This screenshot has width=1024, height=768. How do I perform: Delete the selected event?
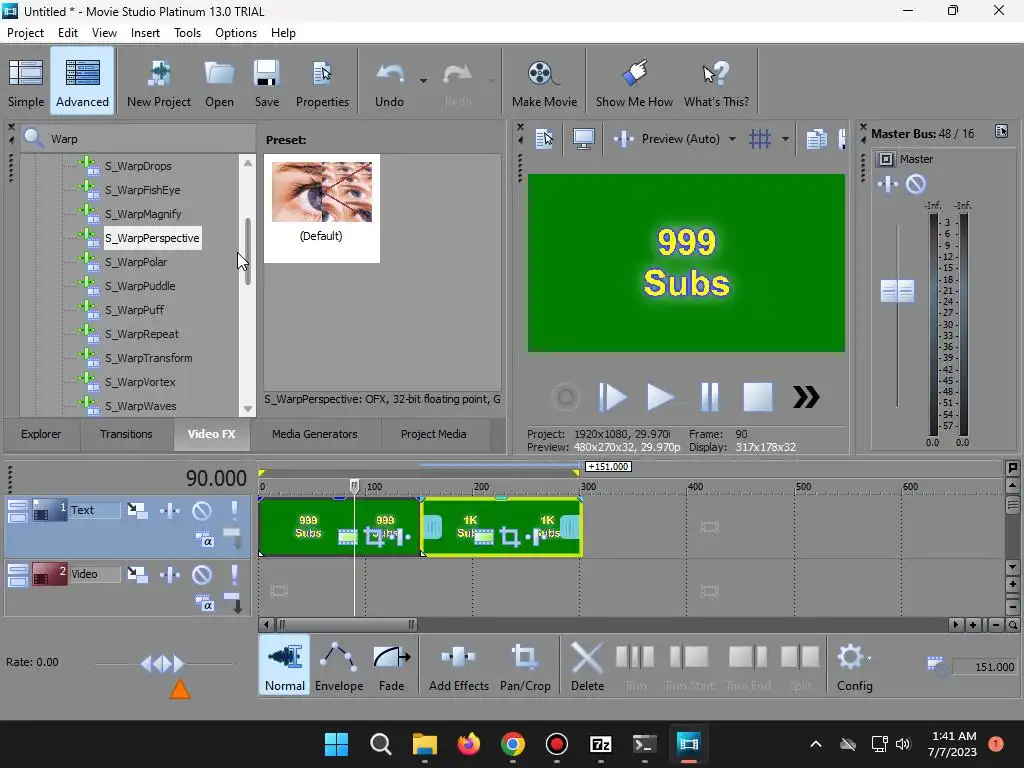587,665
